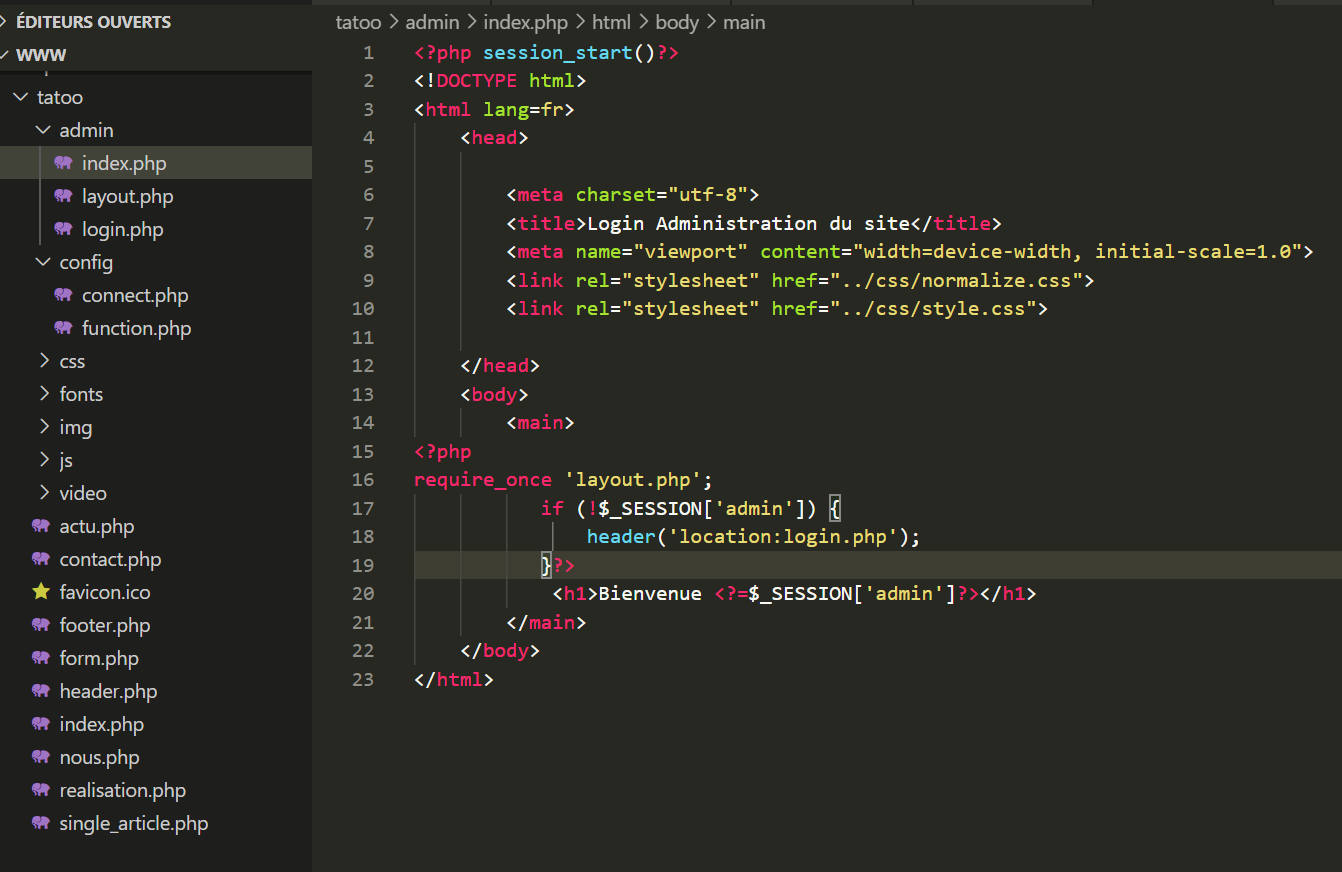The height and width of the screenshot is (872, 1342).
Task: Open single_article.php file name in explorer
Action: click(133, 823)
